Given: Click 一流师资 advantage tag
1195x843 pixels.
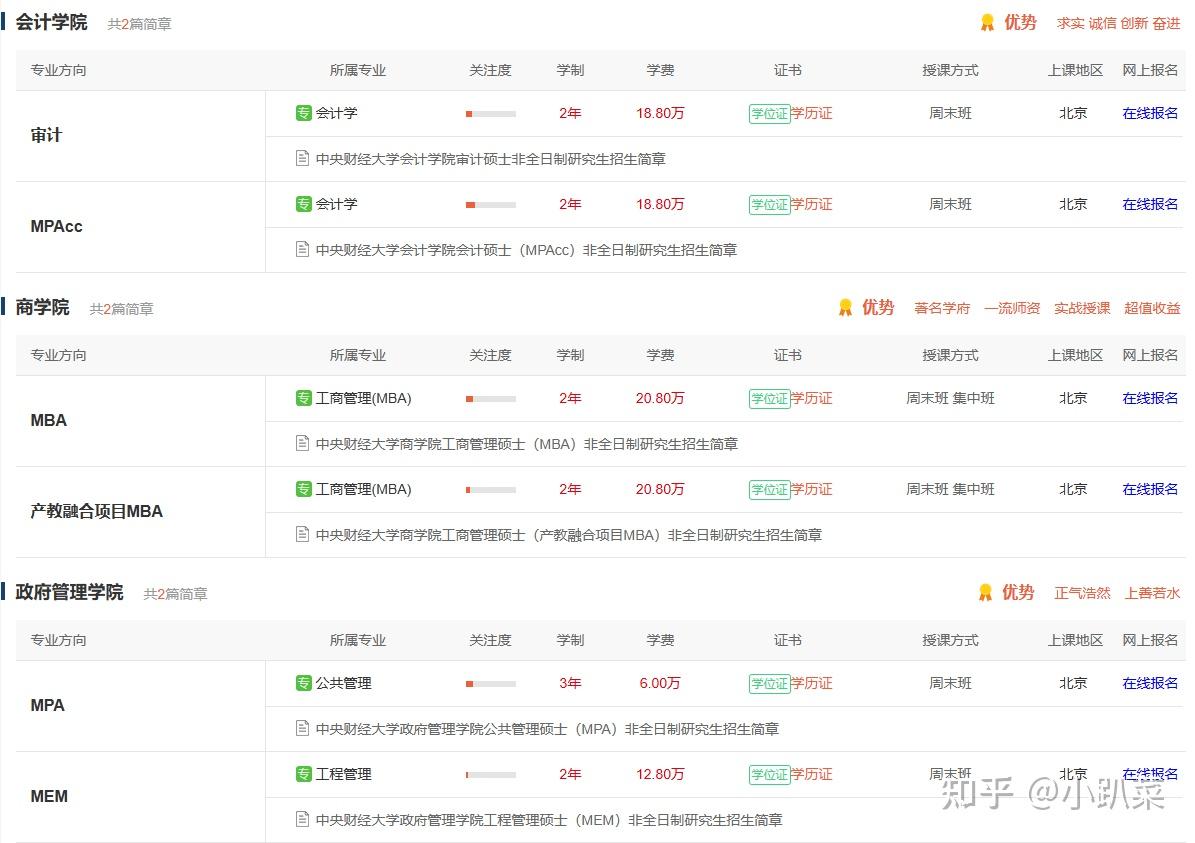Looking at the screenshot, I should pyautogui.click(x=1012, y=308).
